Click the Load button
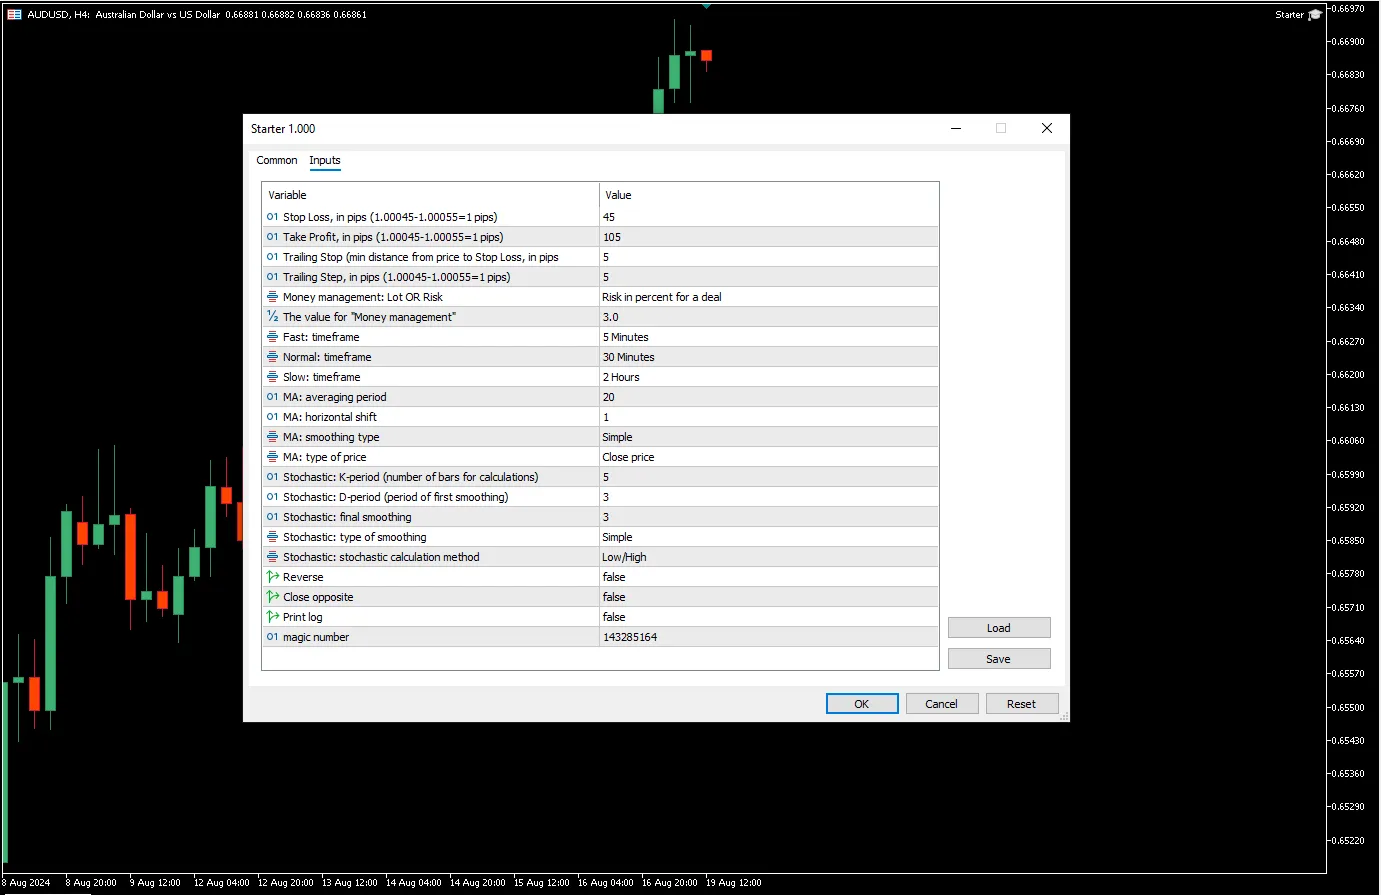Screen dimensions: 1381x895 pyautogui.click(x=998, y=628)
